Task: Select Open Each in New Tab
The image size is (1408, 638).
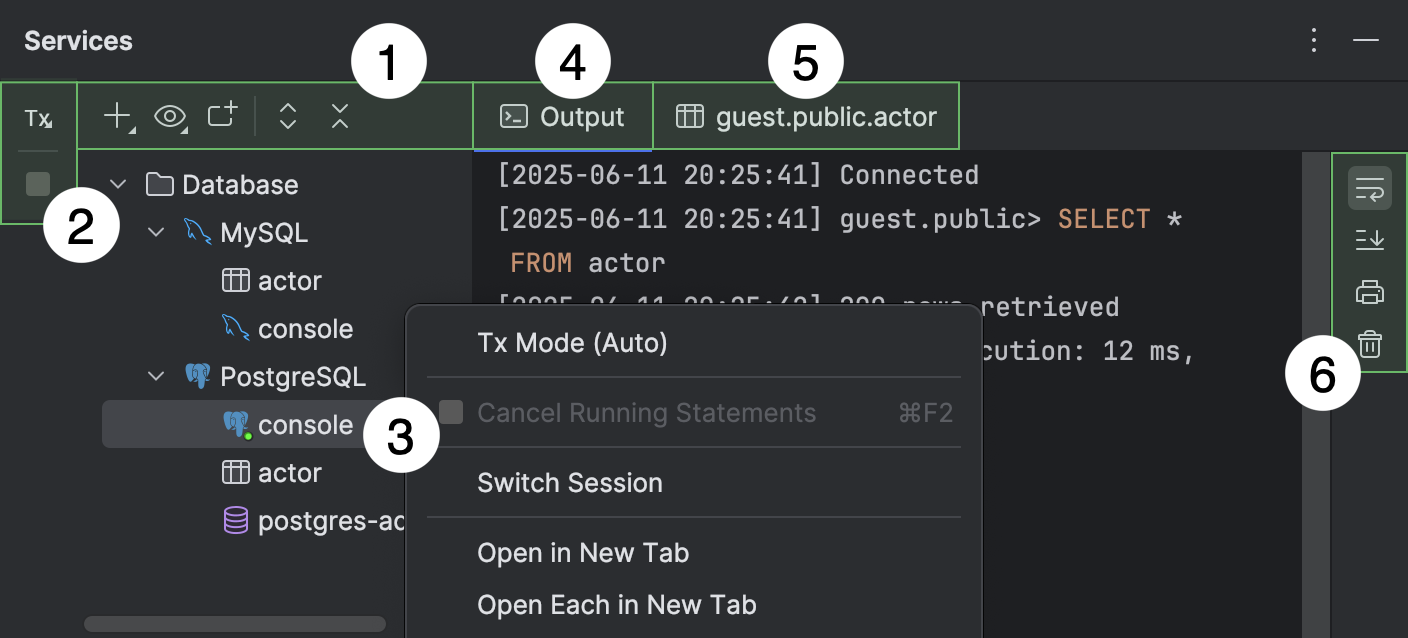Action: point(617,604)
